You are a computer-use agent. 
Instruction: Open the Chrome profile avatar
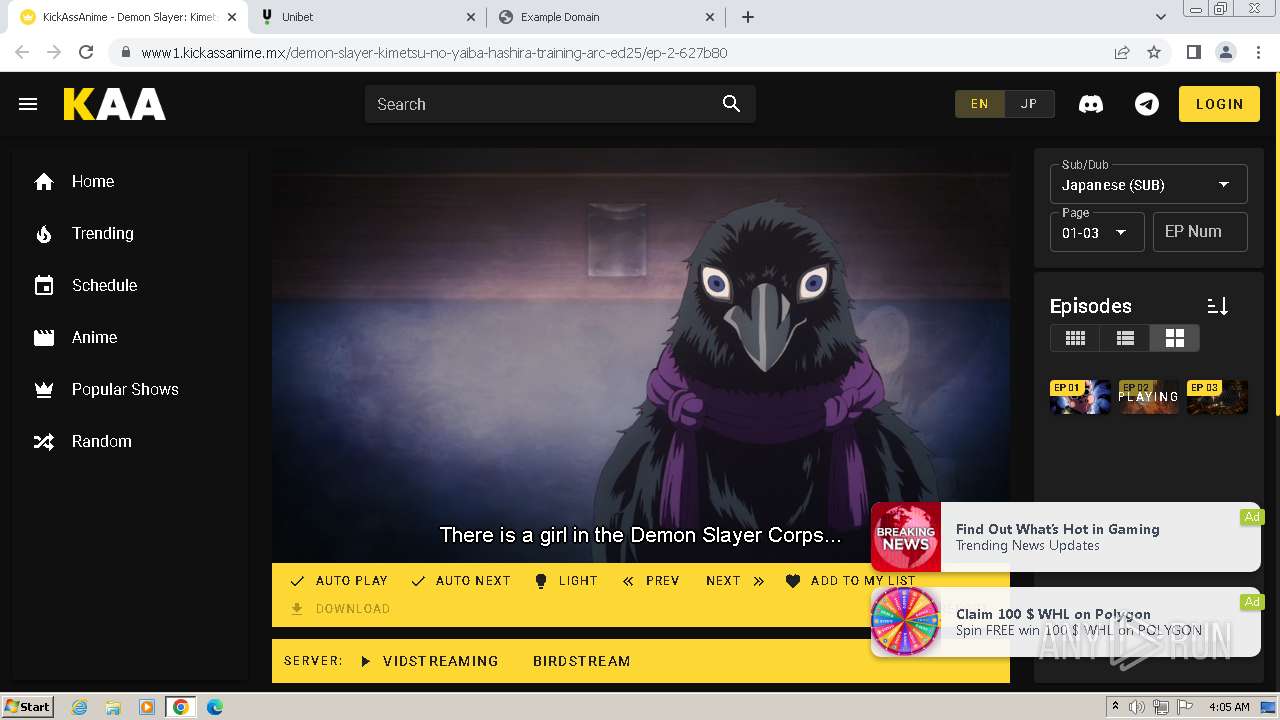pos(1225,52)
